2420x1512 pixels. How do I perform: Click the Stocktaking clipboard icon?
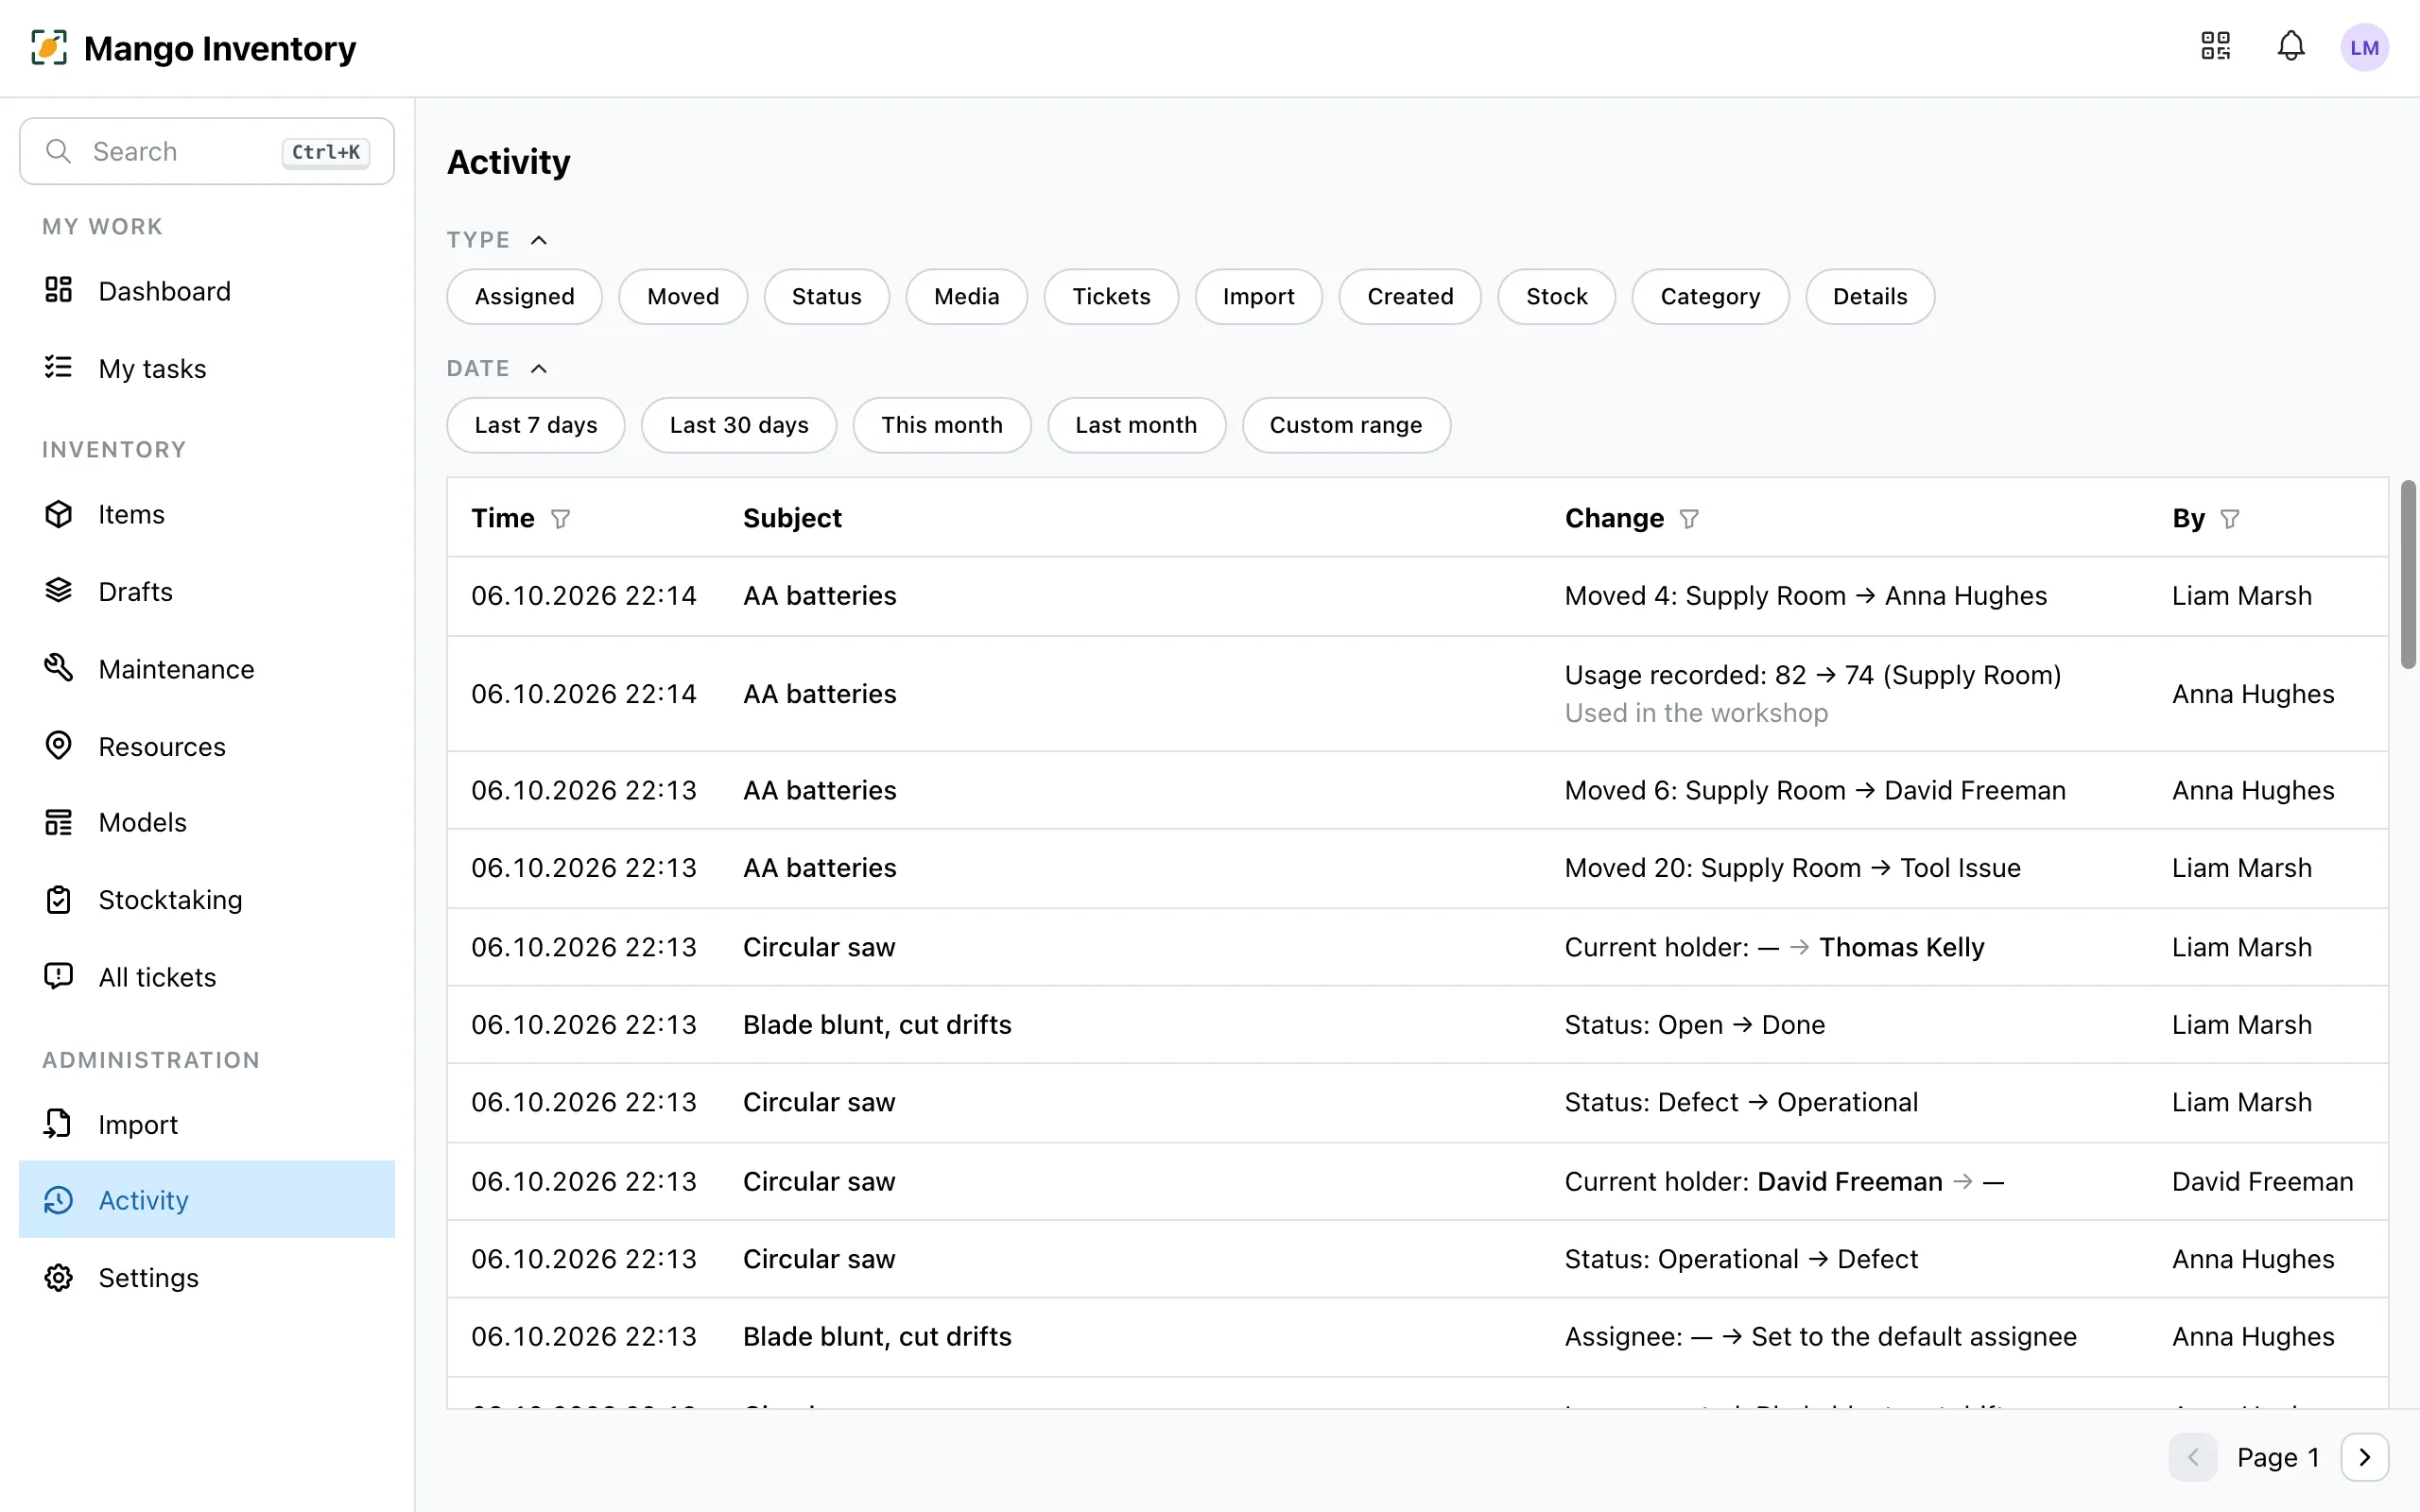(x=59, y=899)
